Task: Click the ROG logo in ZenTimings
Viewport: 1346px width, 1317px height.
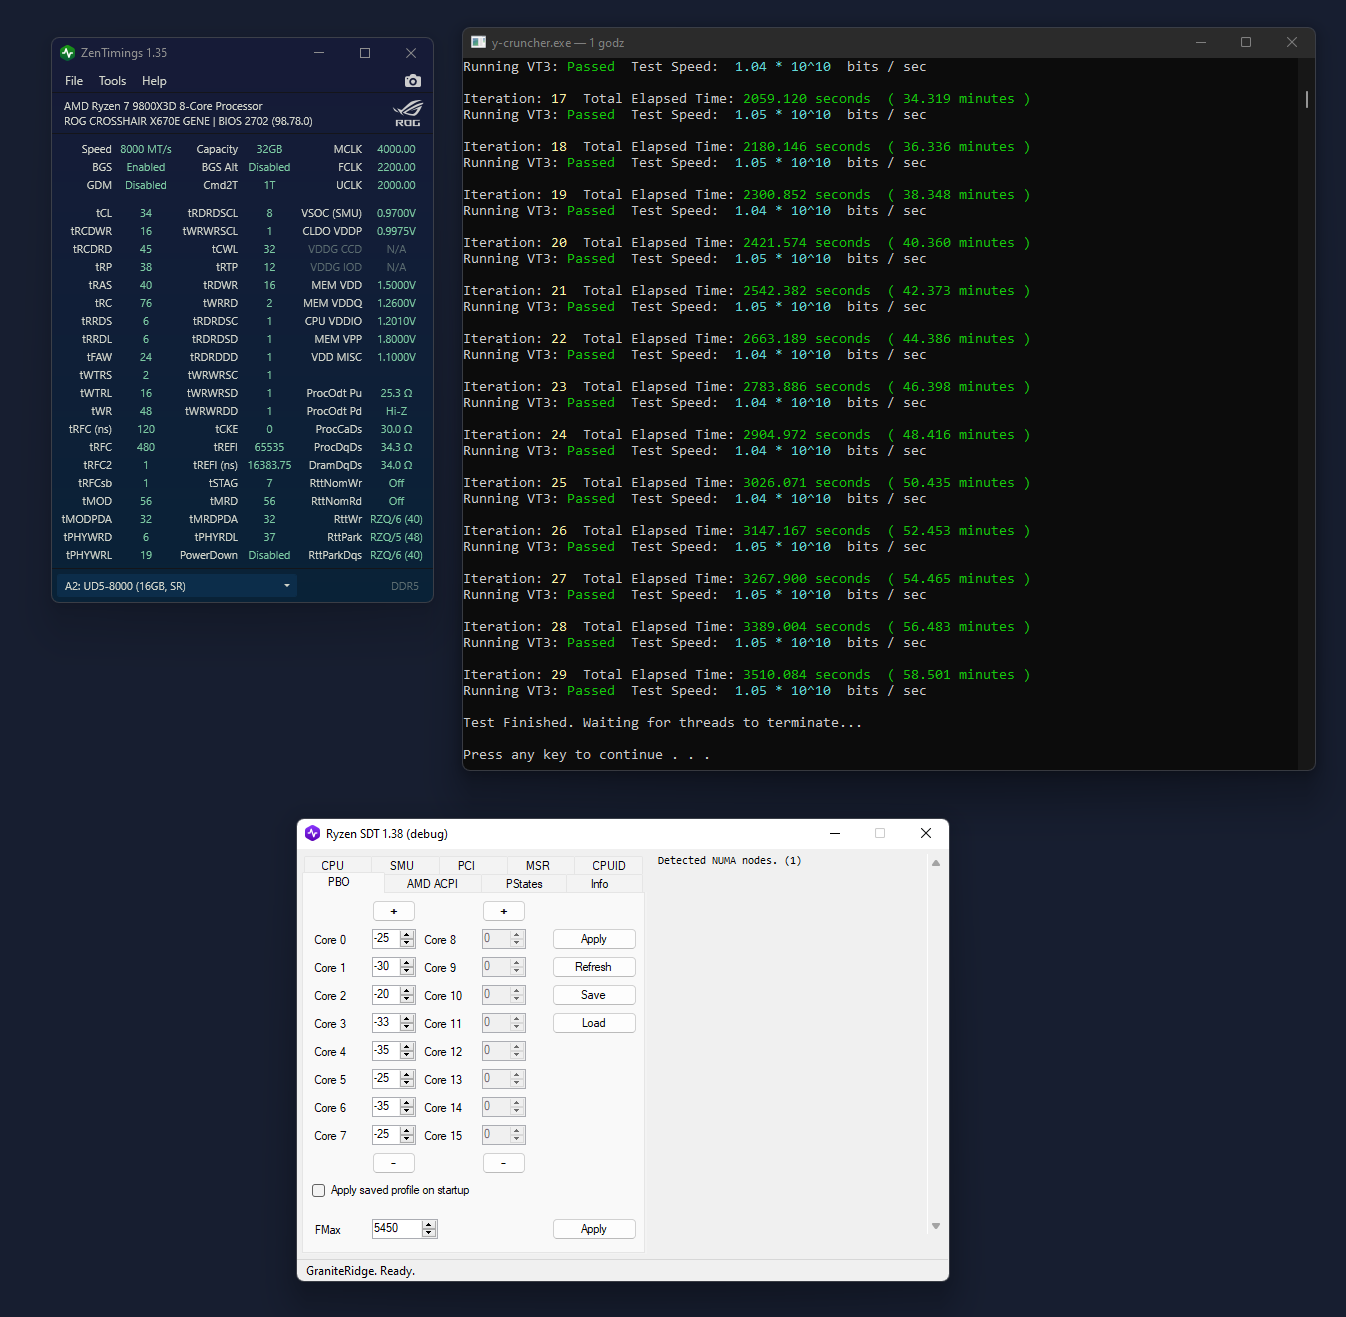Action: click(x=407, y=113)
